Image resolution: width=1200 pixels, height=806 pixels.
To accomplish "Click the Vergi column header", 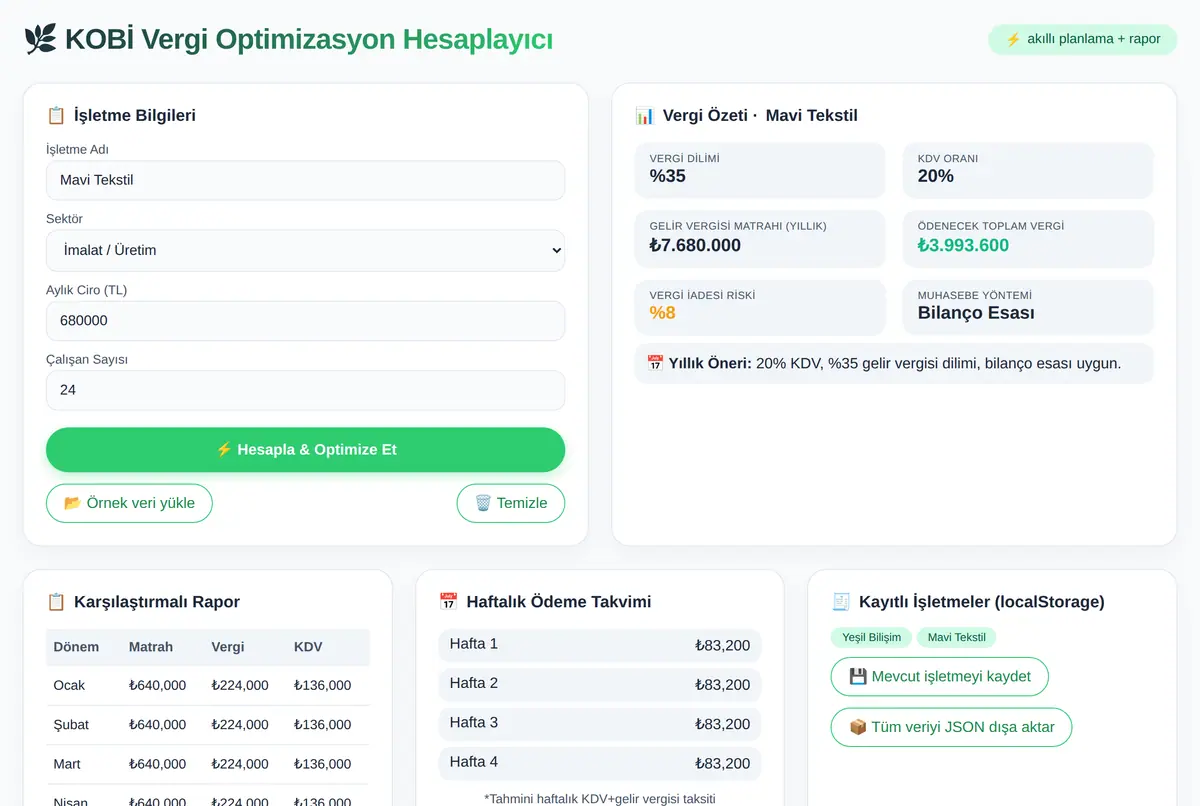I will tap(229, 647).
